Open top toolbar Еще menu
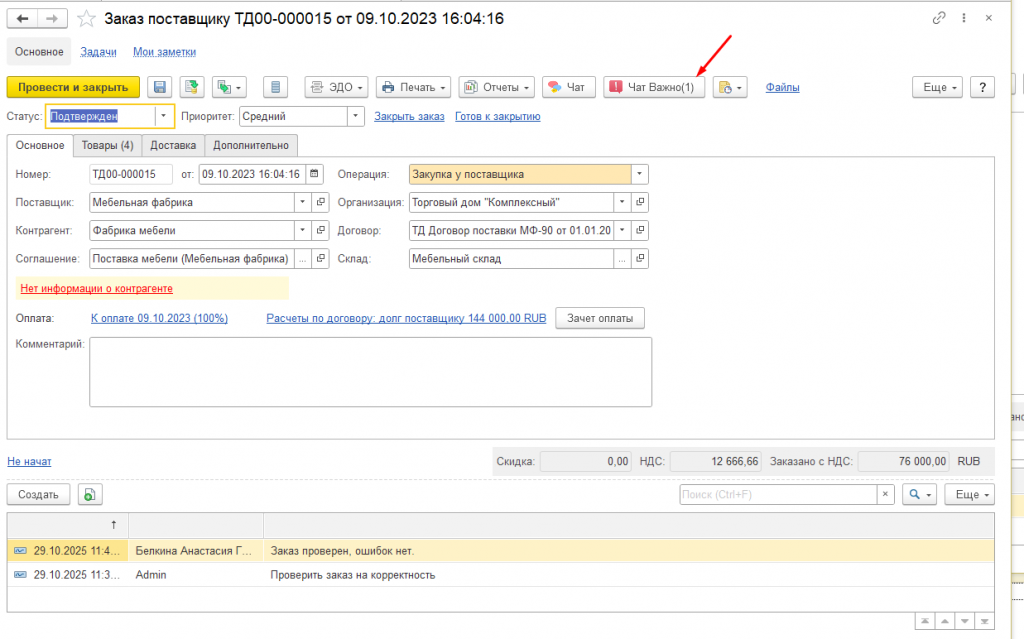 [x=937, y=87]
